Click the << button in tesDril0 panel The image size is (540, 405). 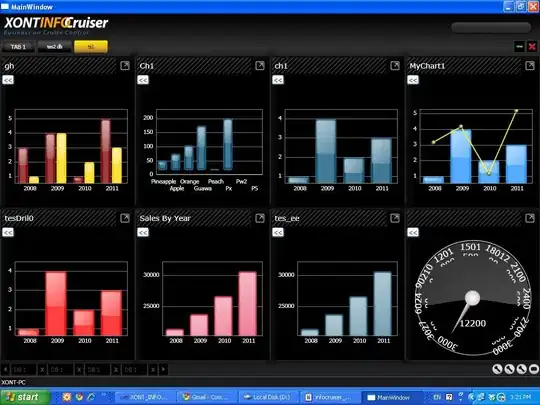click(x=8, y=232)
